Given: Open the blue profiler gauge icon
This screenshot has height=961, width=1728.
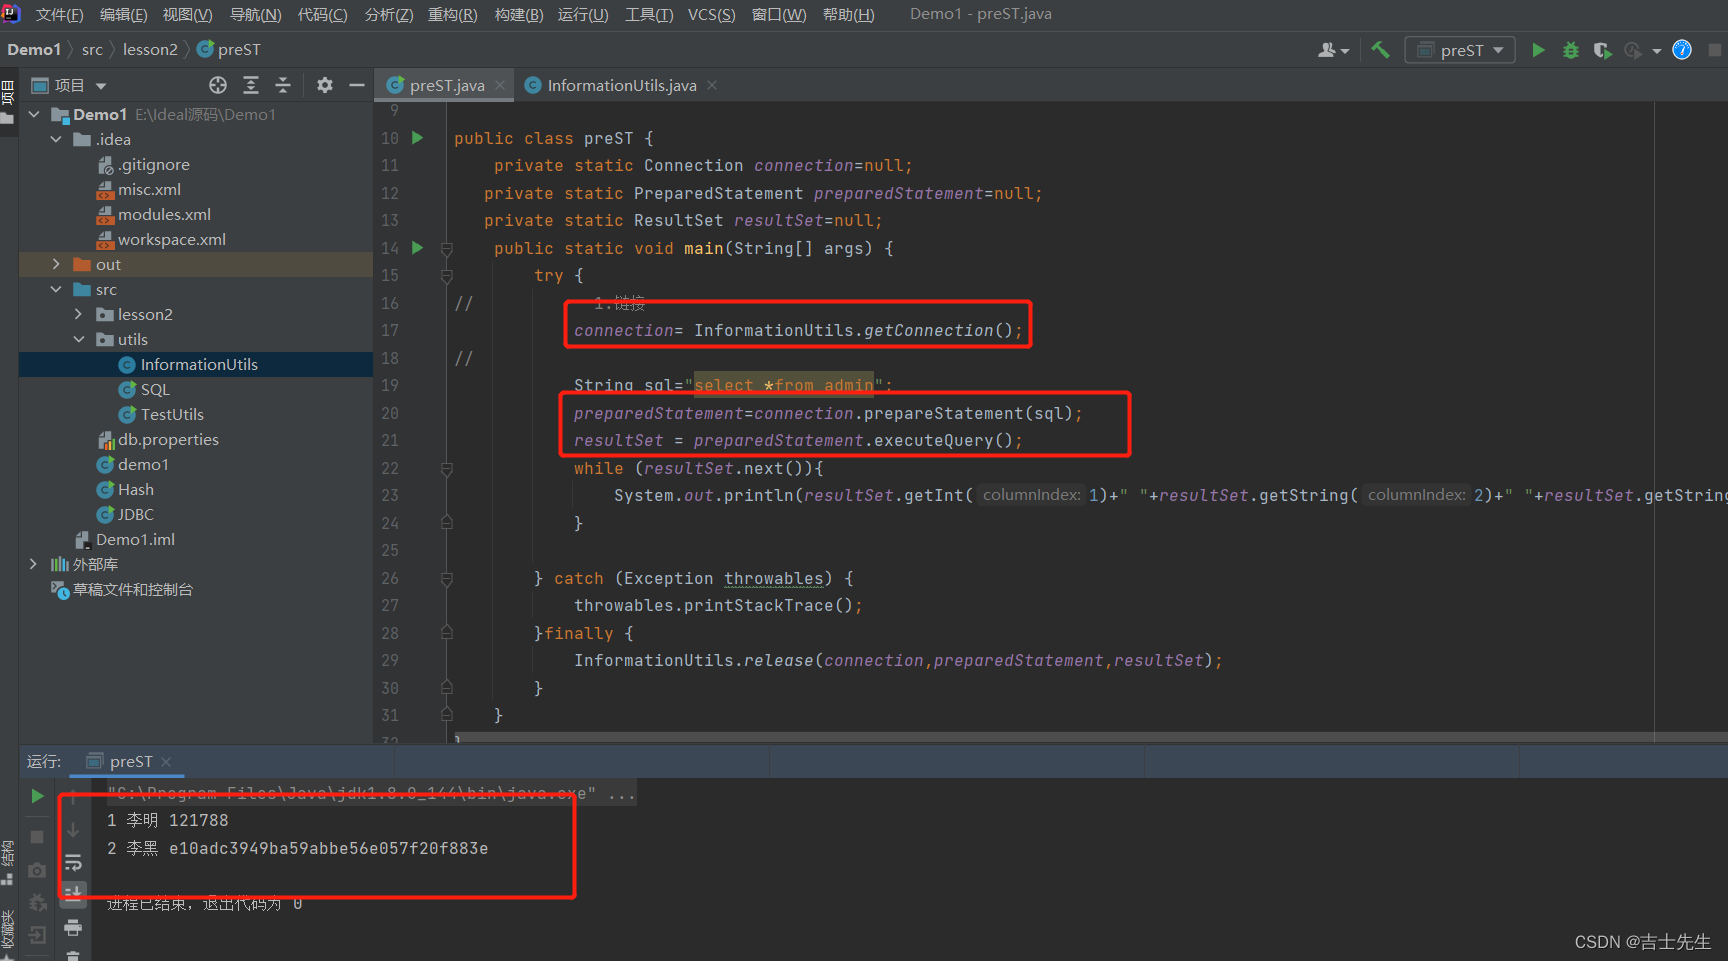Looking at the screenshot, I should [1682, 50].
